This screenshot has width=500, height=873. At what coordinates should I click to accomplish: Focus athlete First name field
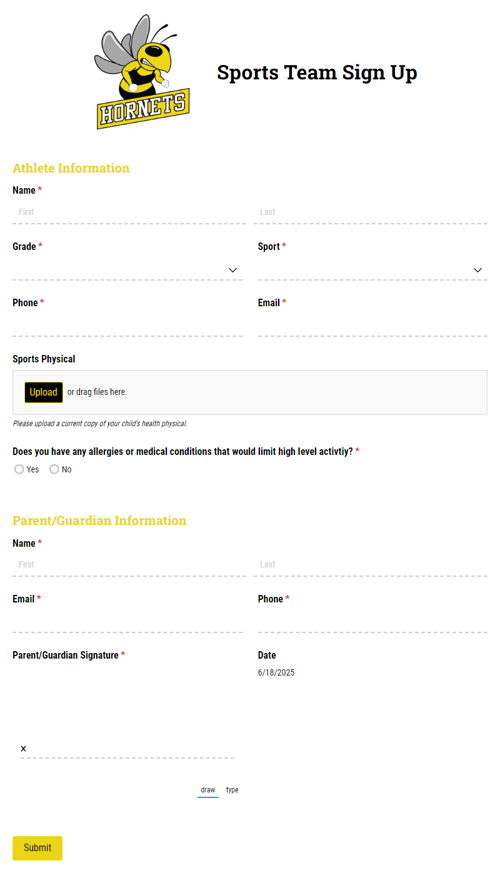pos(129,212)
